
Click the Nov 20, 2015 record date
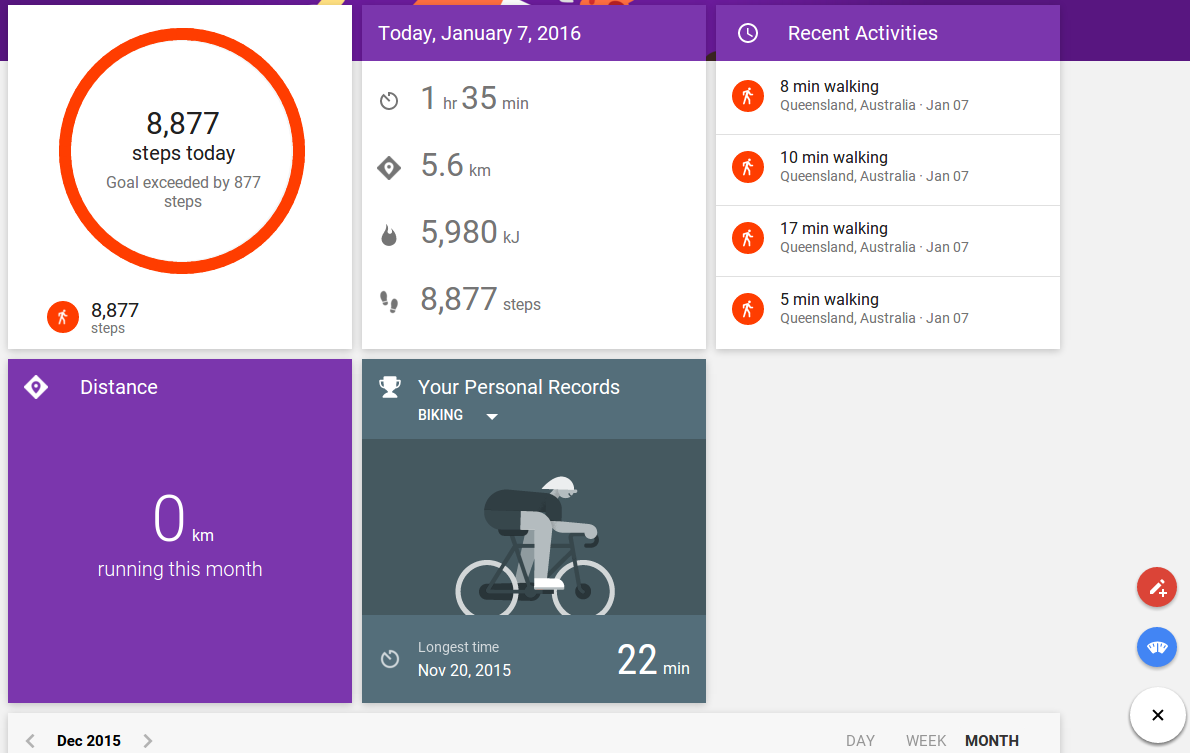[x=464, y=670]
